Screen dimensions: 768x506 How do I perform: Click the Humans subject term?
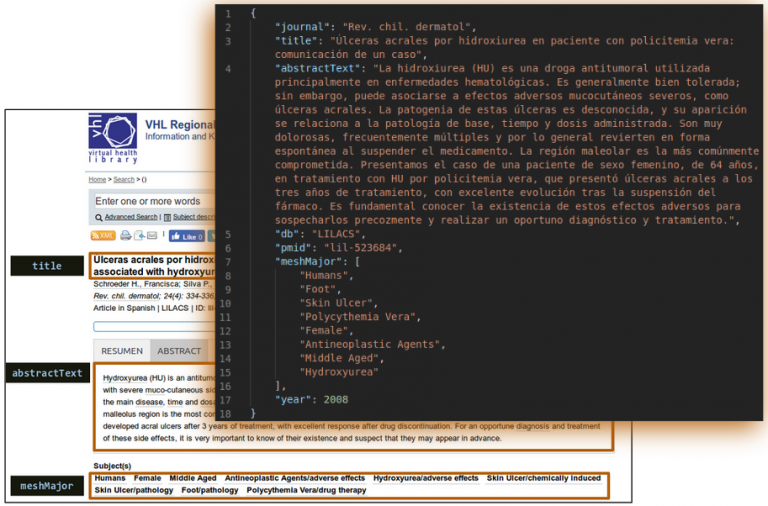(110, 478)
